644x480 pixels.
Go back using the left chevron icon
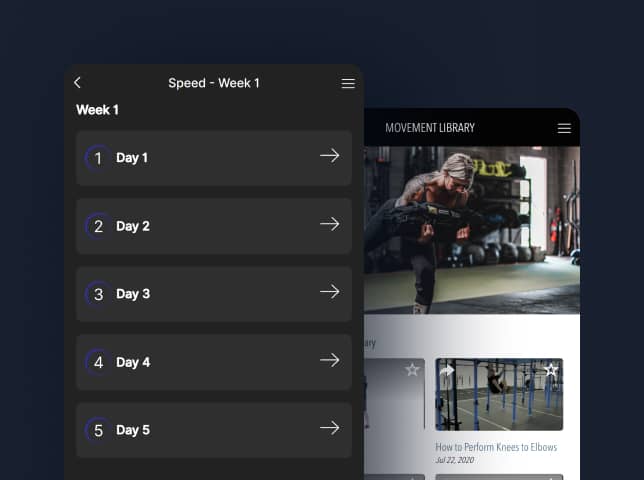[77, 83]
